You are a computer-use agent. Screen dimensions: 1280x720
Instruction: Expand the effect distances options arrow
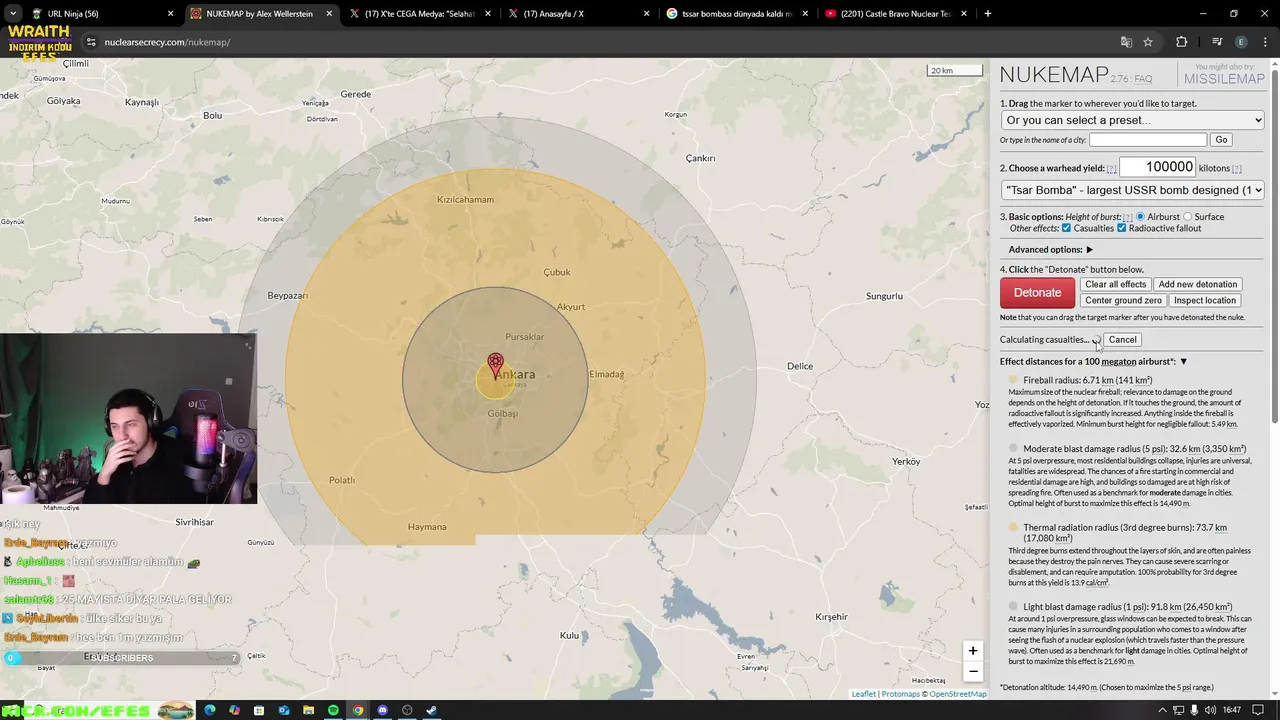1183,362
